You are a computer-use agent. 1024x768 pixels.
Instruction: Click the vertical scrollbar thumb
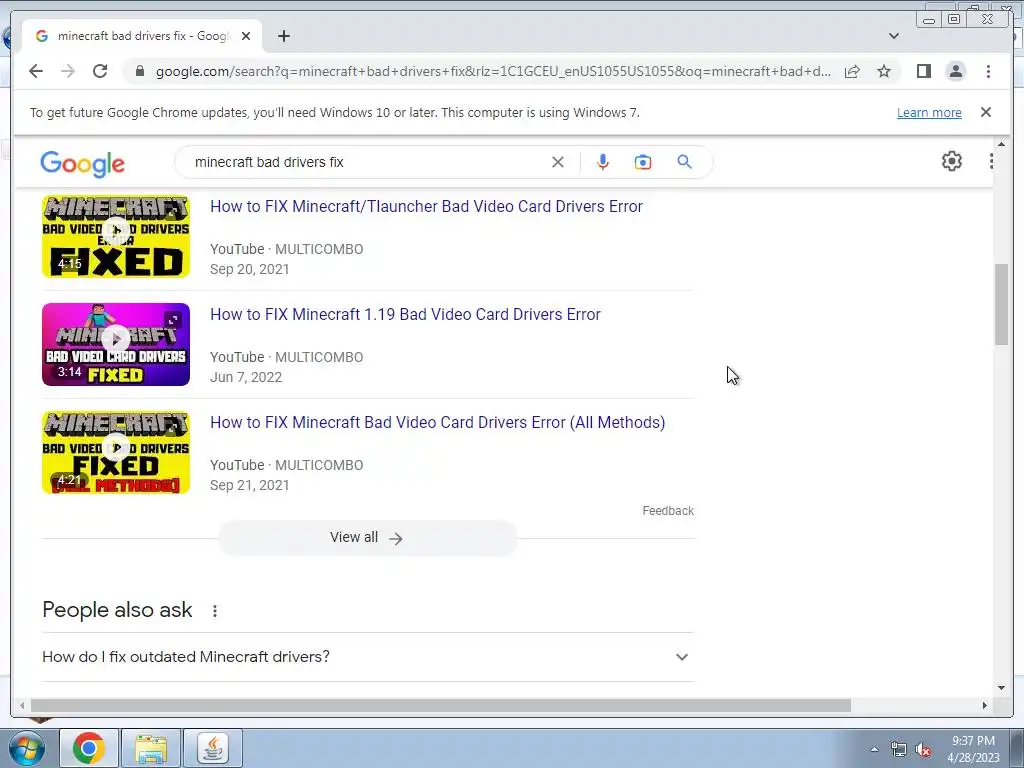(1001, 304)
